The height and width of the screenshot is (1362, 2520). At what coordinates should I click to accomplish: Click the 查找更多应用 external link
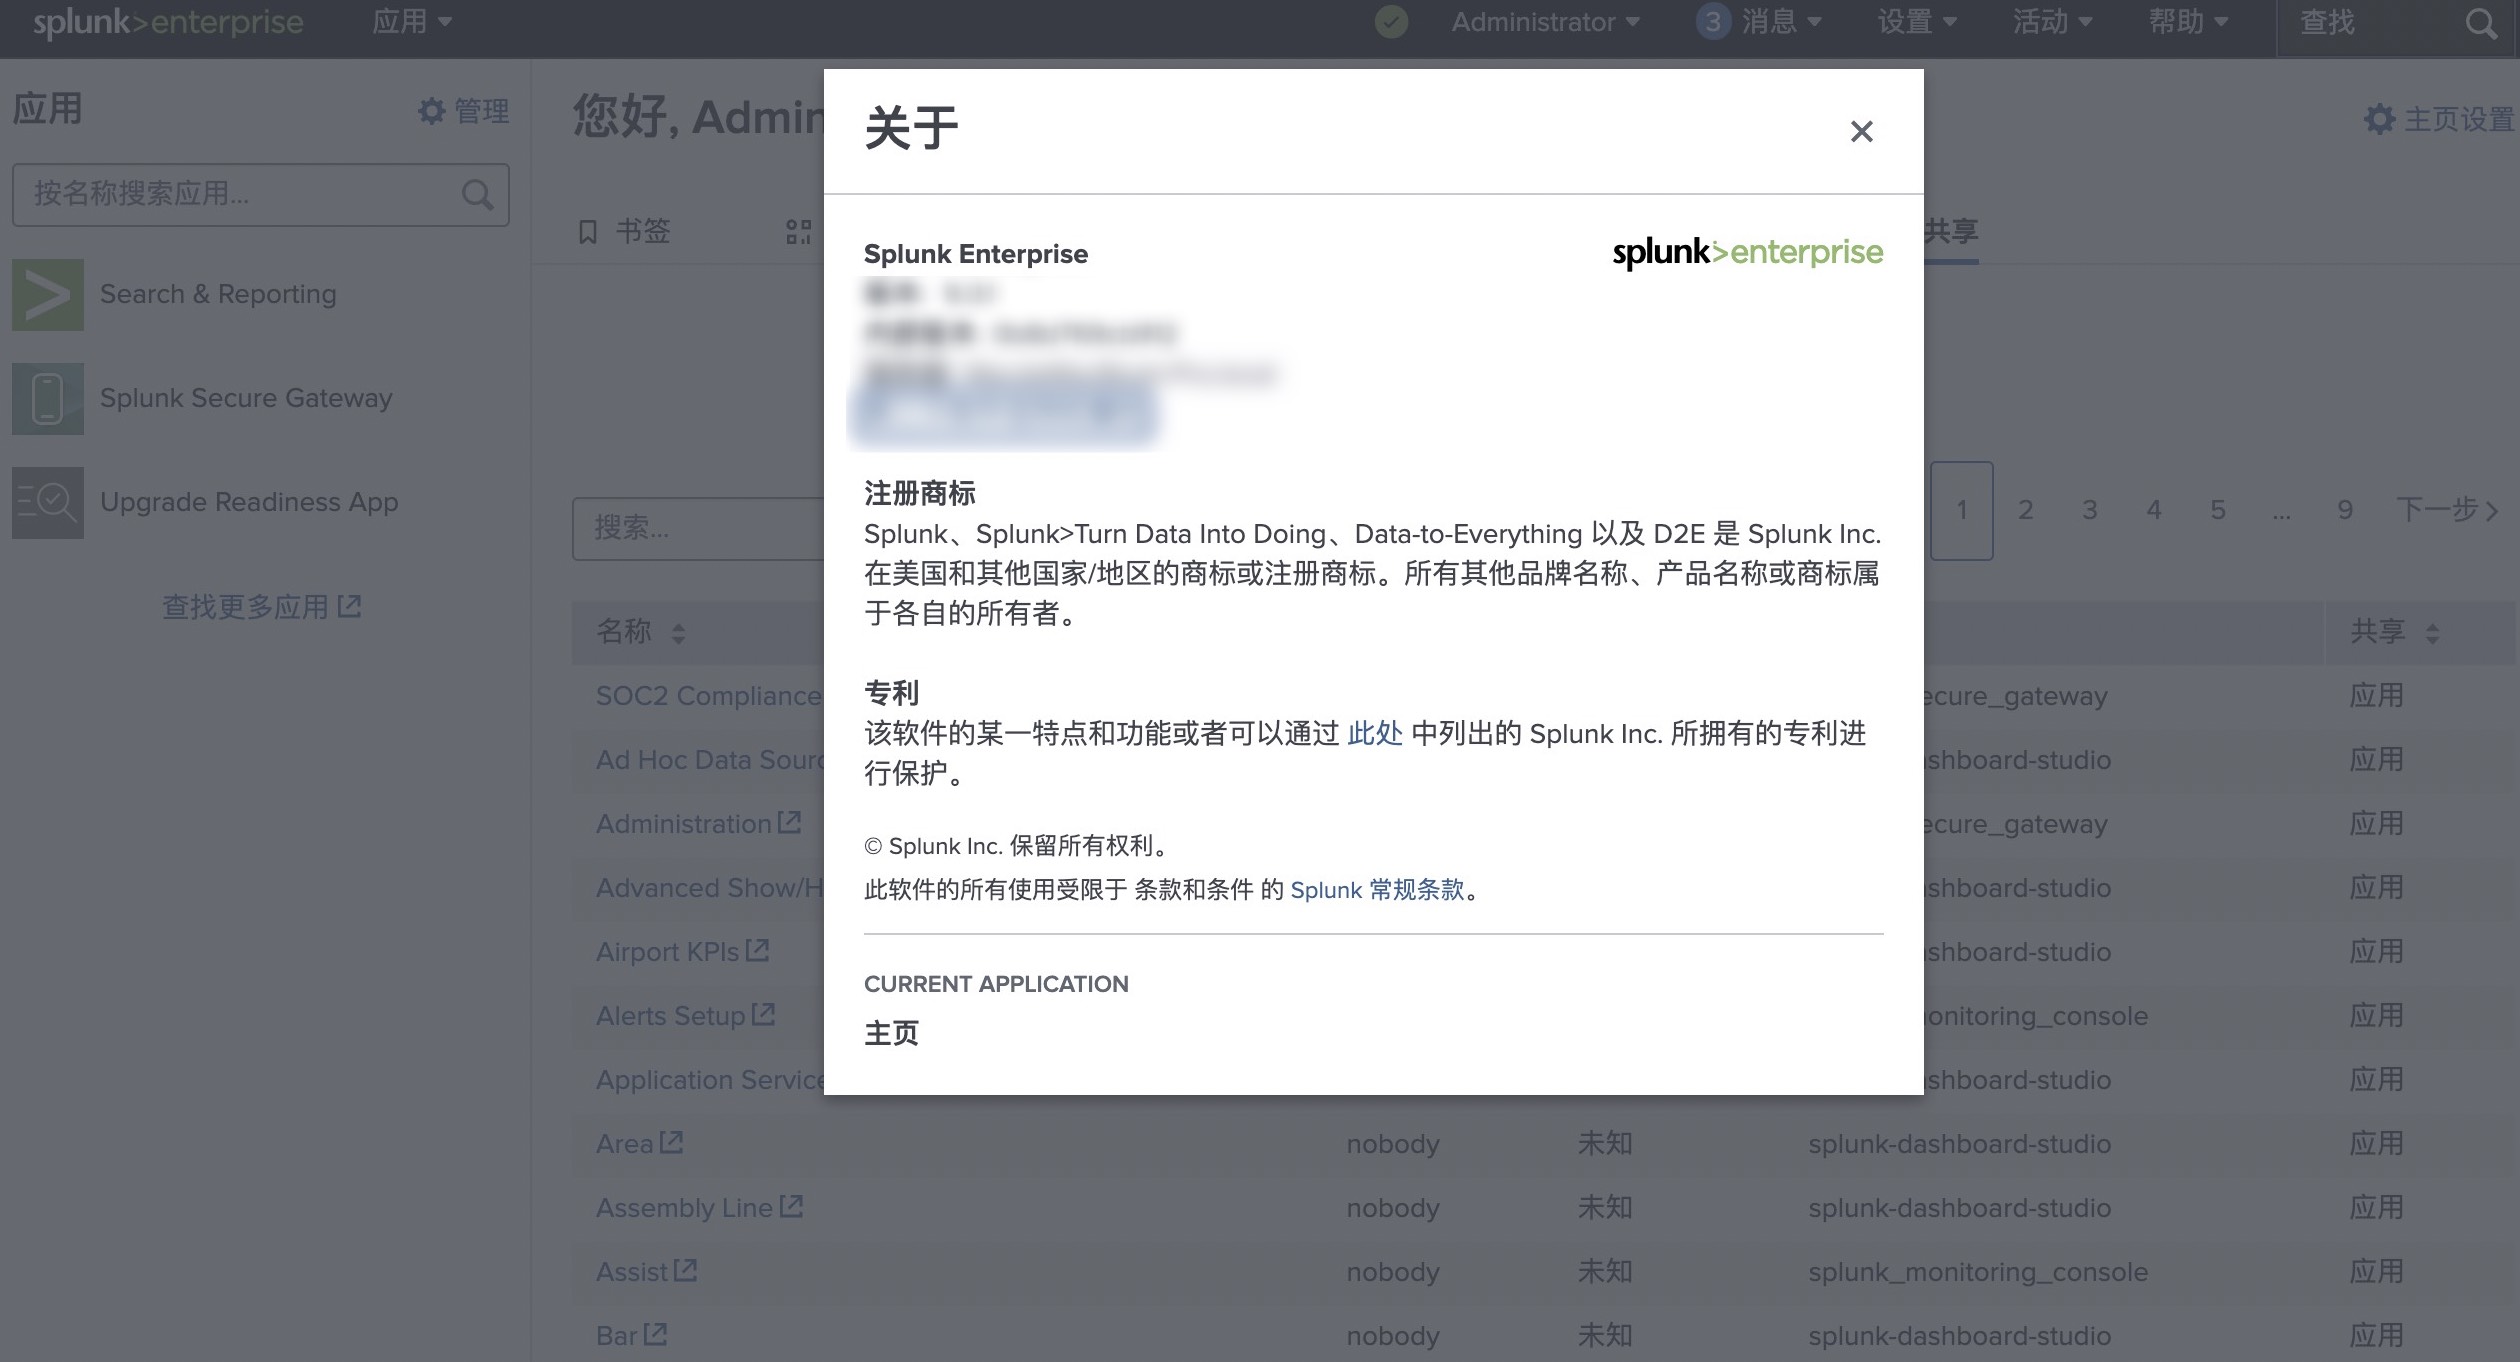[x=260, y=607]
